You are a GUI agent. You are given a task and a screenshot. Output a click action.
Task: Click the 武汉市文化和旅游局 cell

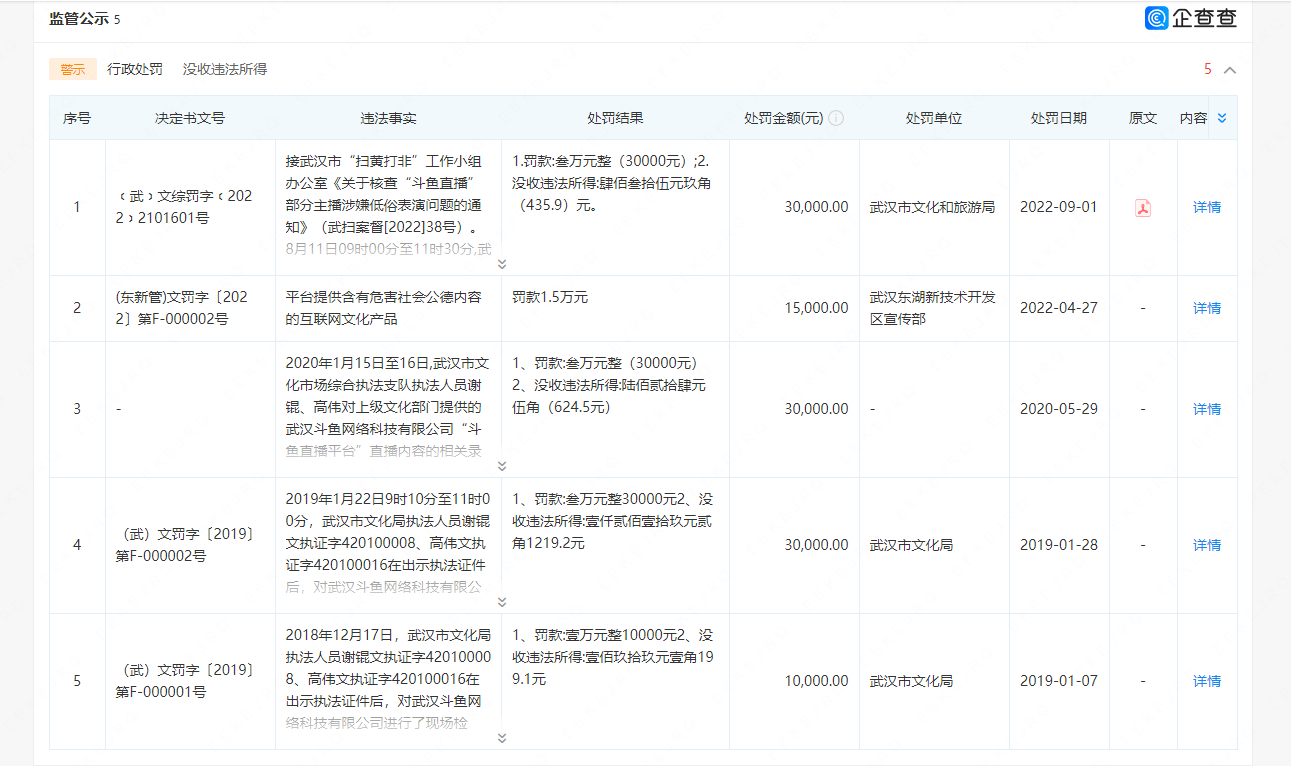pos(932,208)
